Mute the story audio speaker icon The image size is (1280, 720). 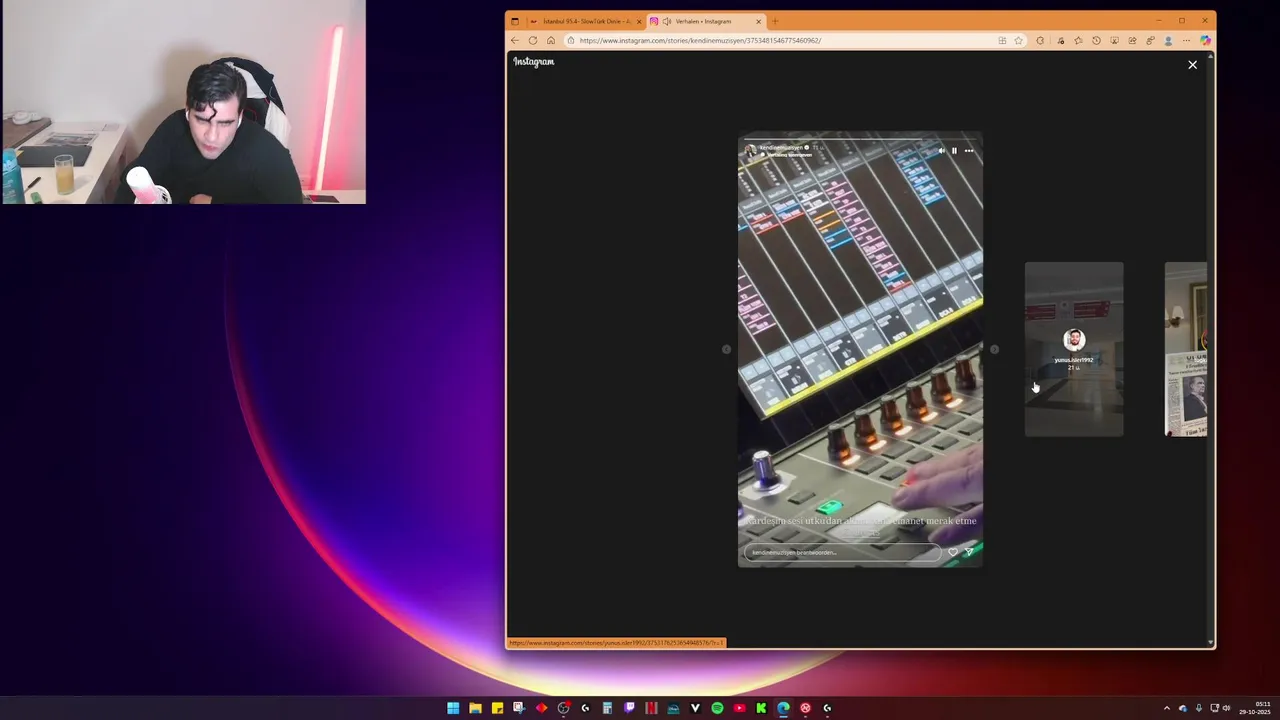(x=941, y=151)
